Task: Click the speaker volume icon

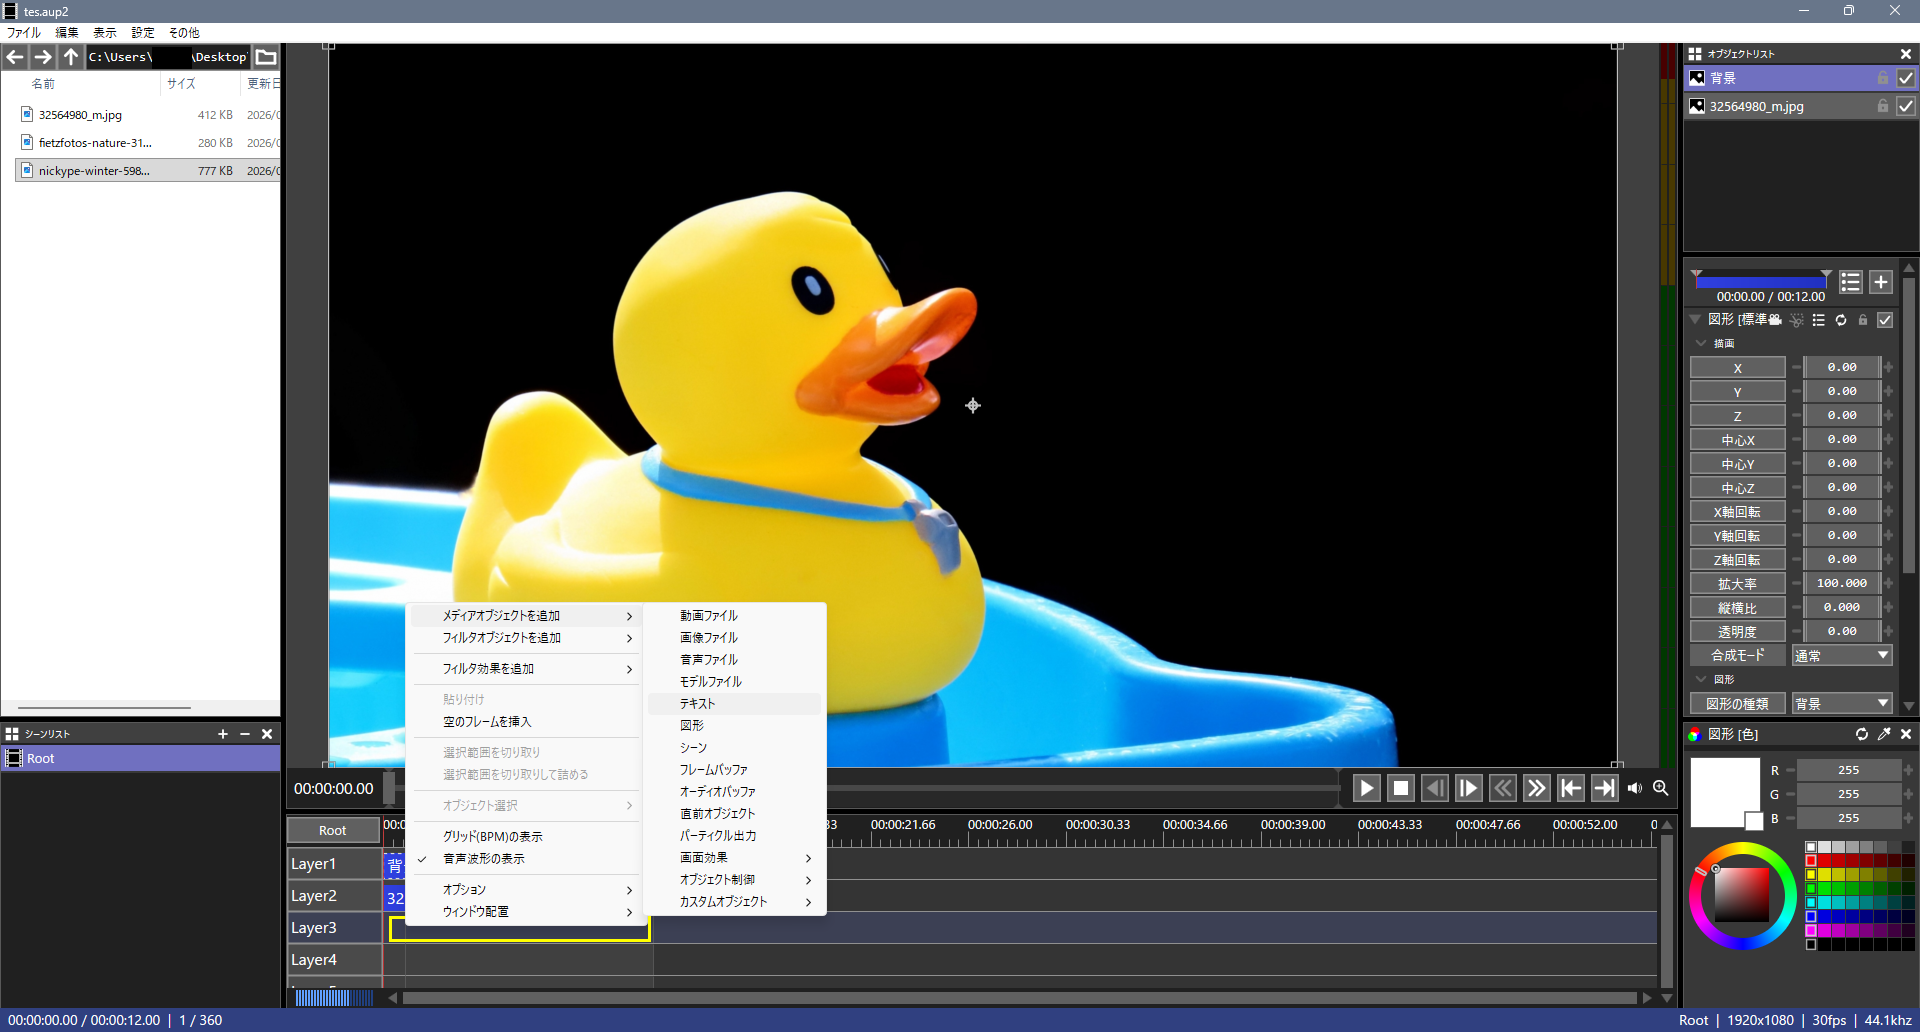Action: 1635,788
